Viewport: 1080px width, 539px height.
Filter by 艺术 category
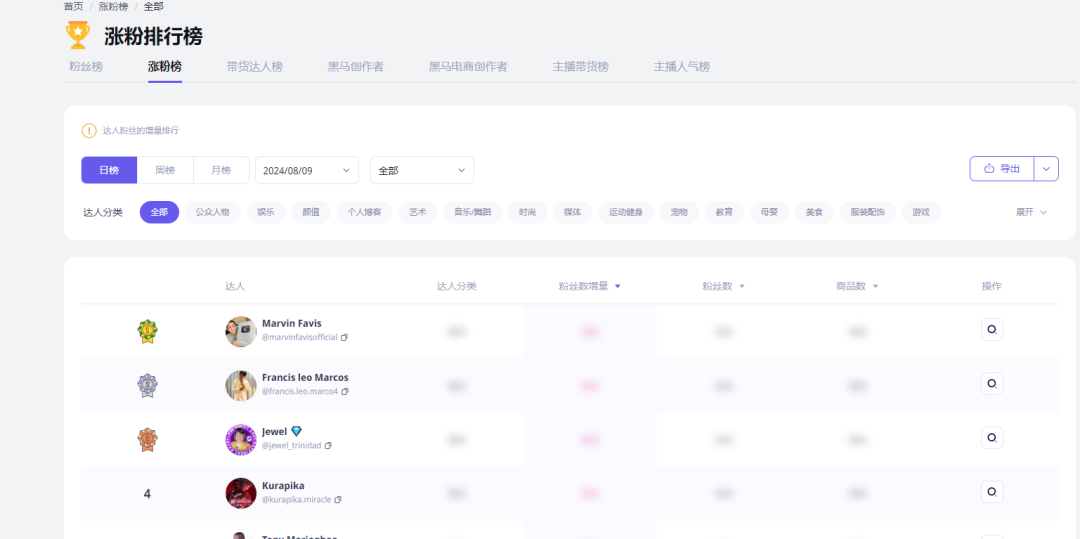pos(418,212)
